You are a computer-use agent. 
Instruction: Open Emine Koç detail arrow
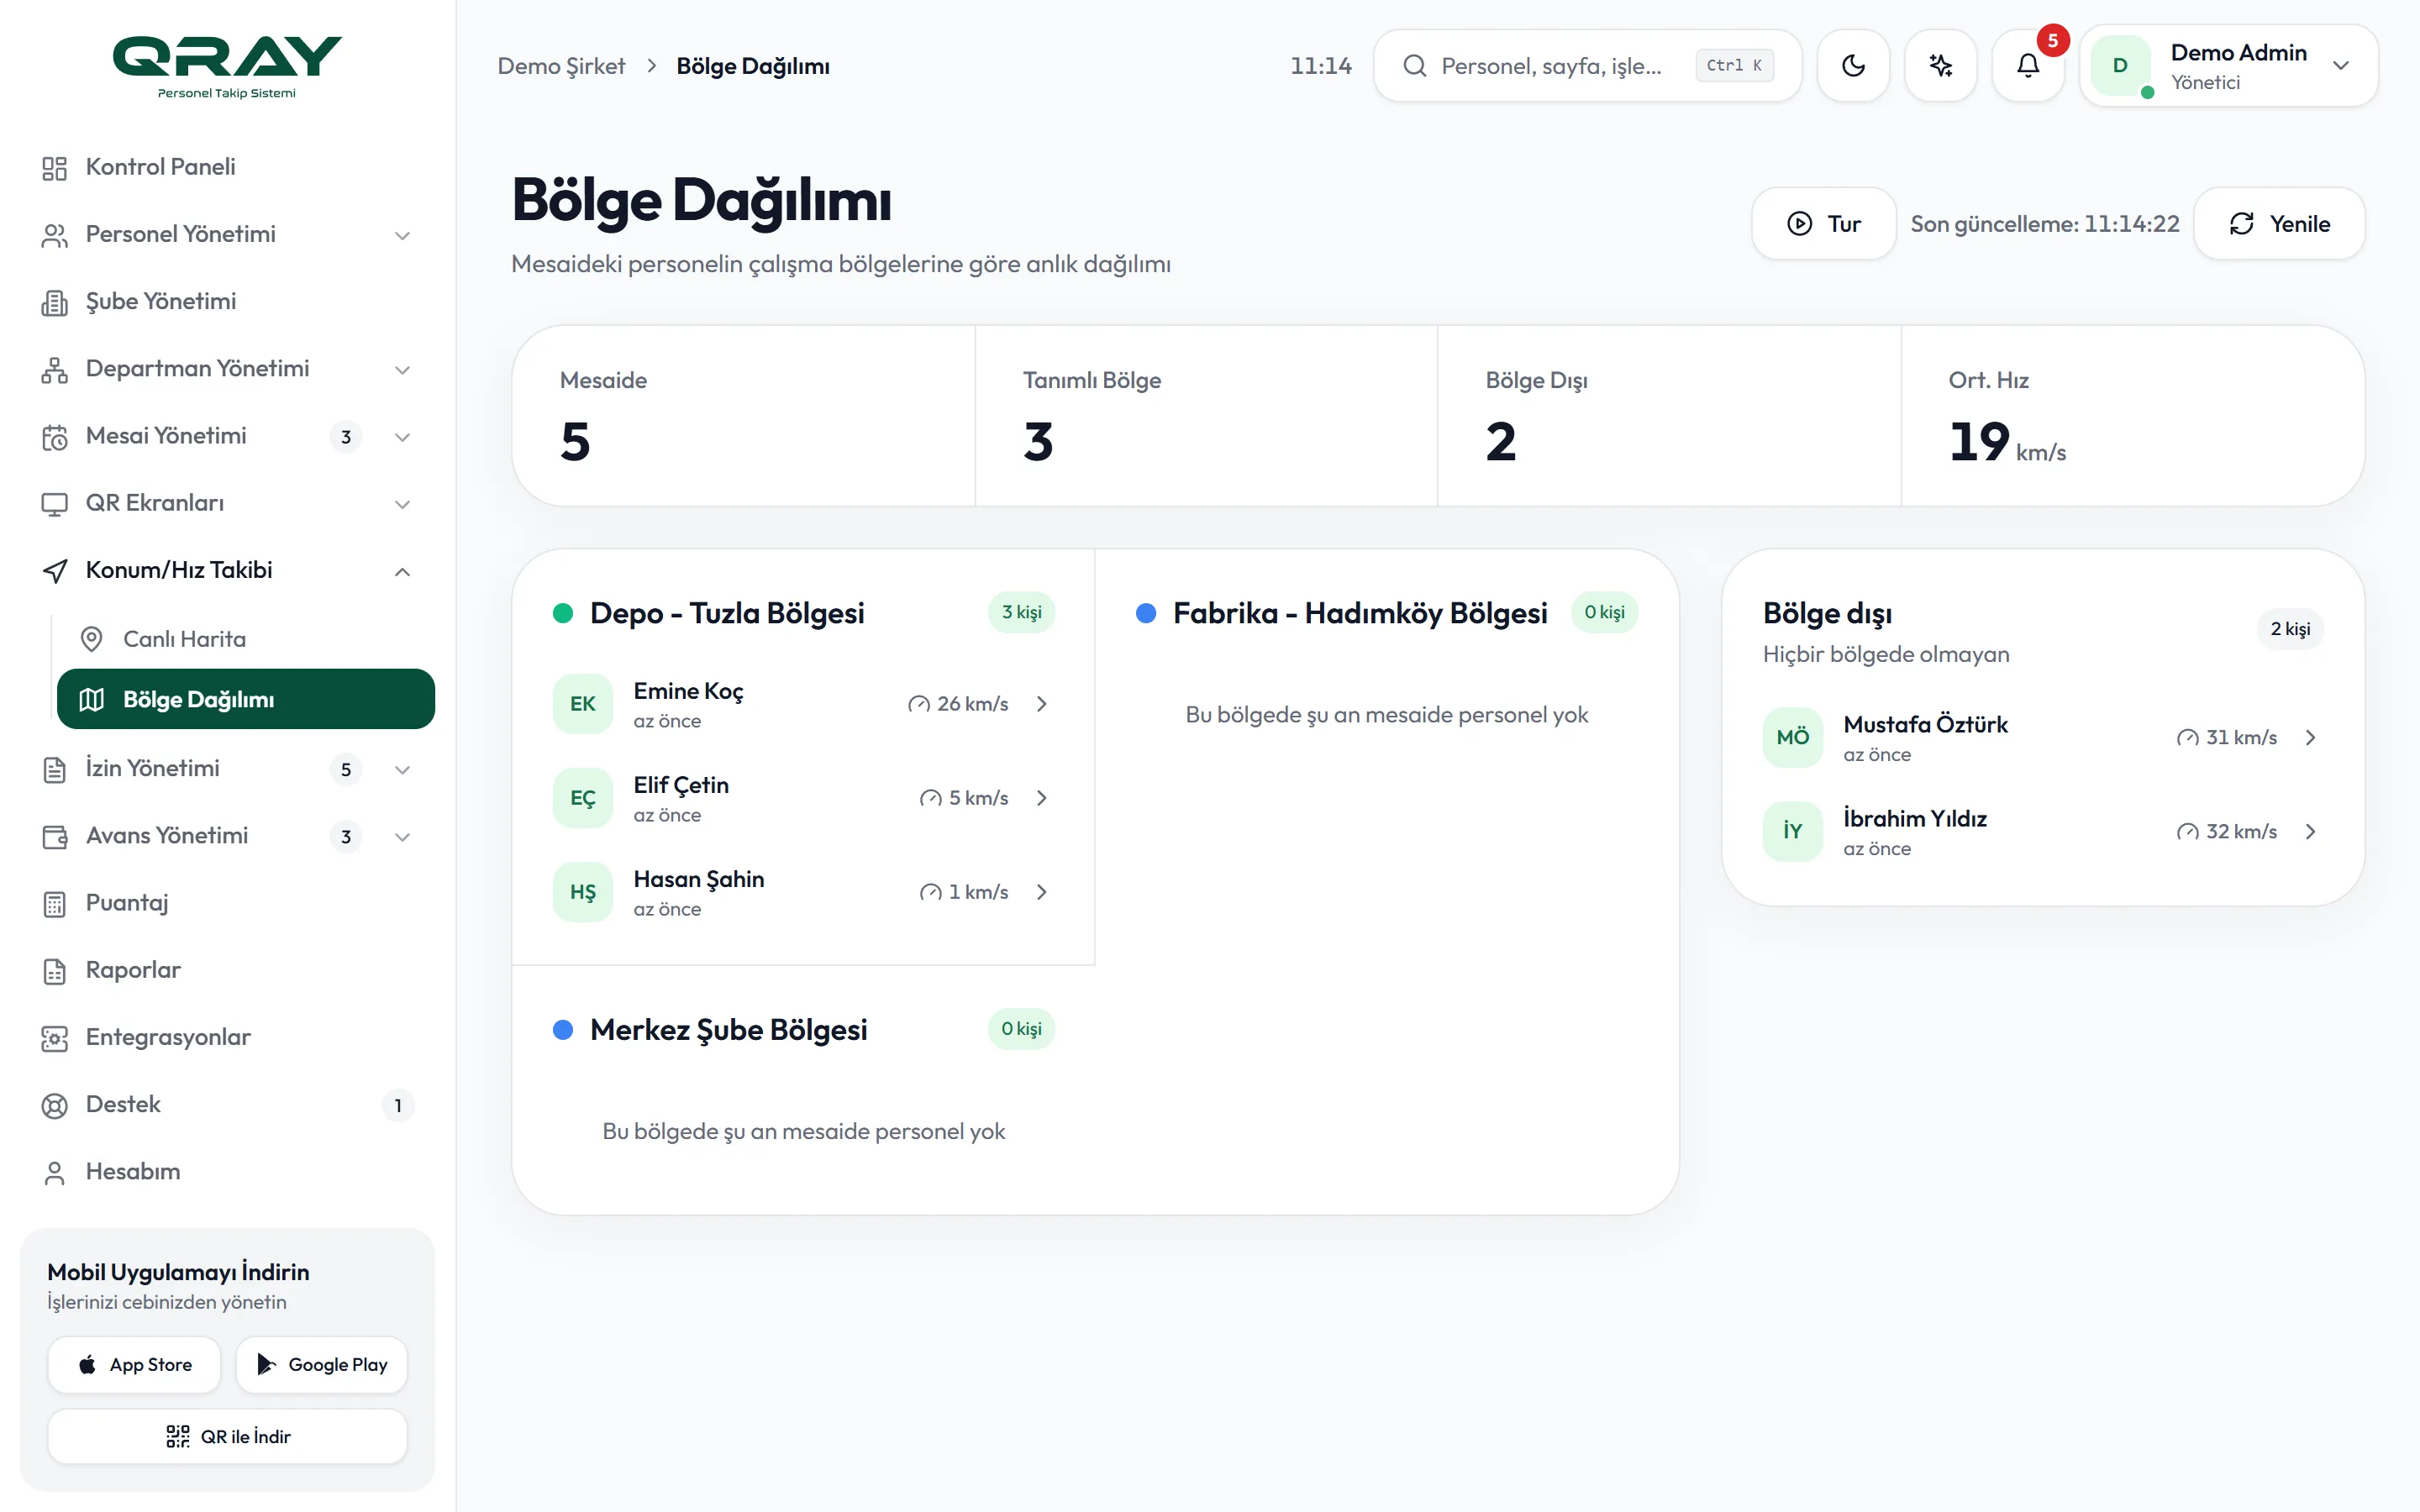click(x=1042, y=704)
